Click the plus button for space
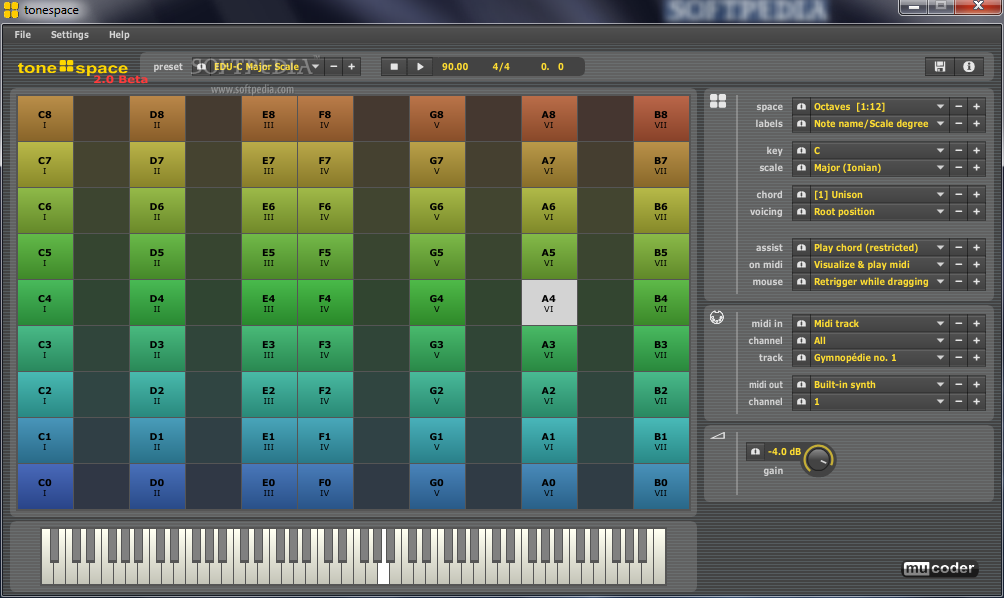 [976, 107]
